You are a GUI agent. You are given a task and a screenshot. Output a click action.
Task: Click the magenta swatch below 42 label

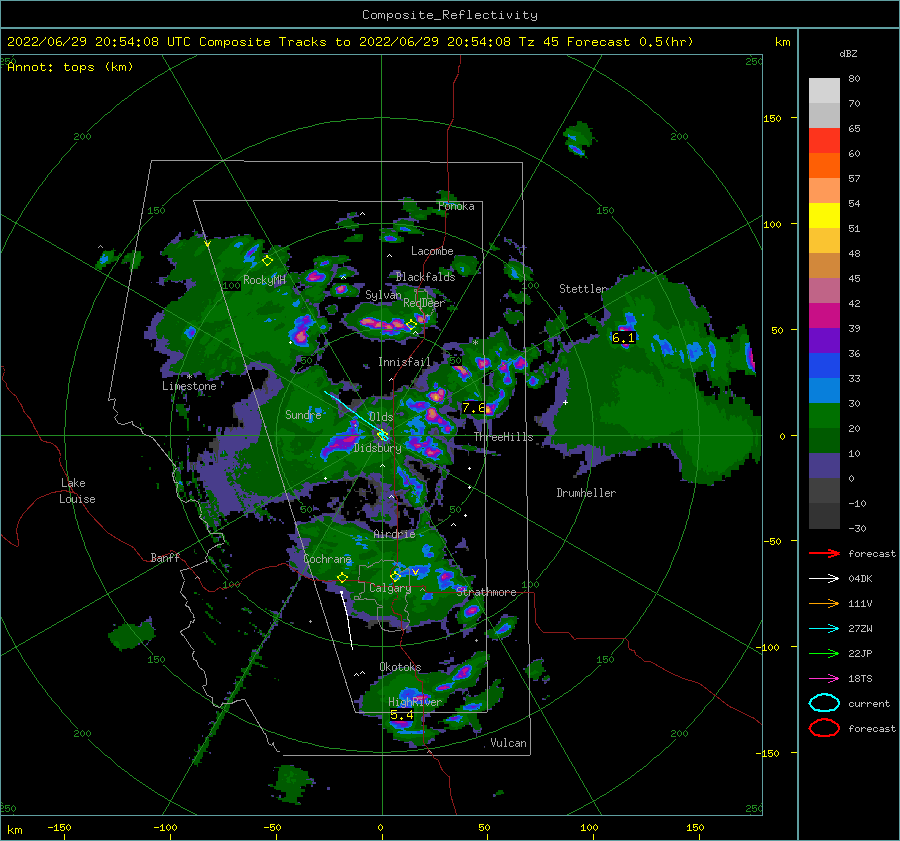tap(824, 316)
